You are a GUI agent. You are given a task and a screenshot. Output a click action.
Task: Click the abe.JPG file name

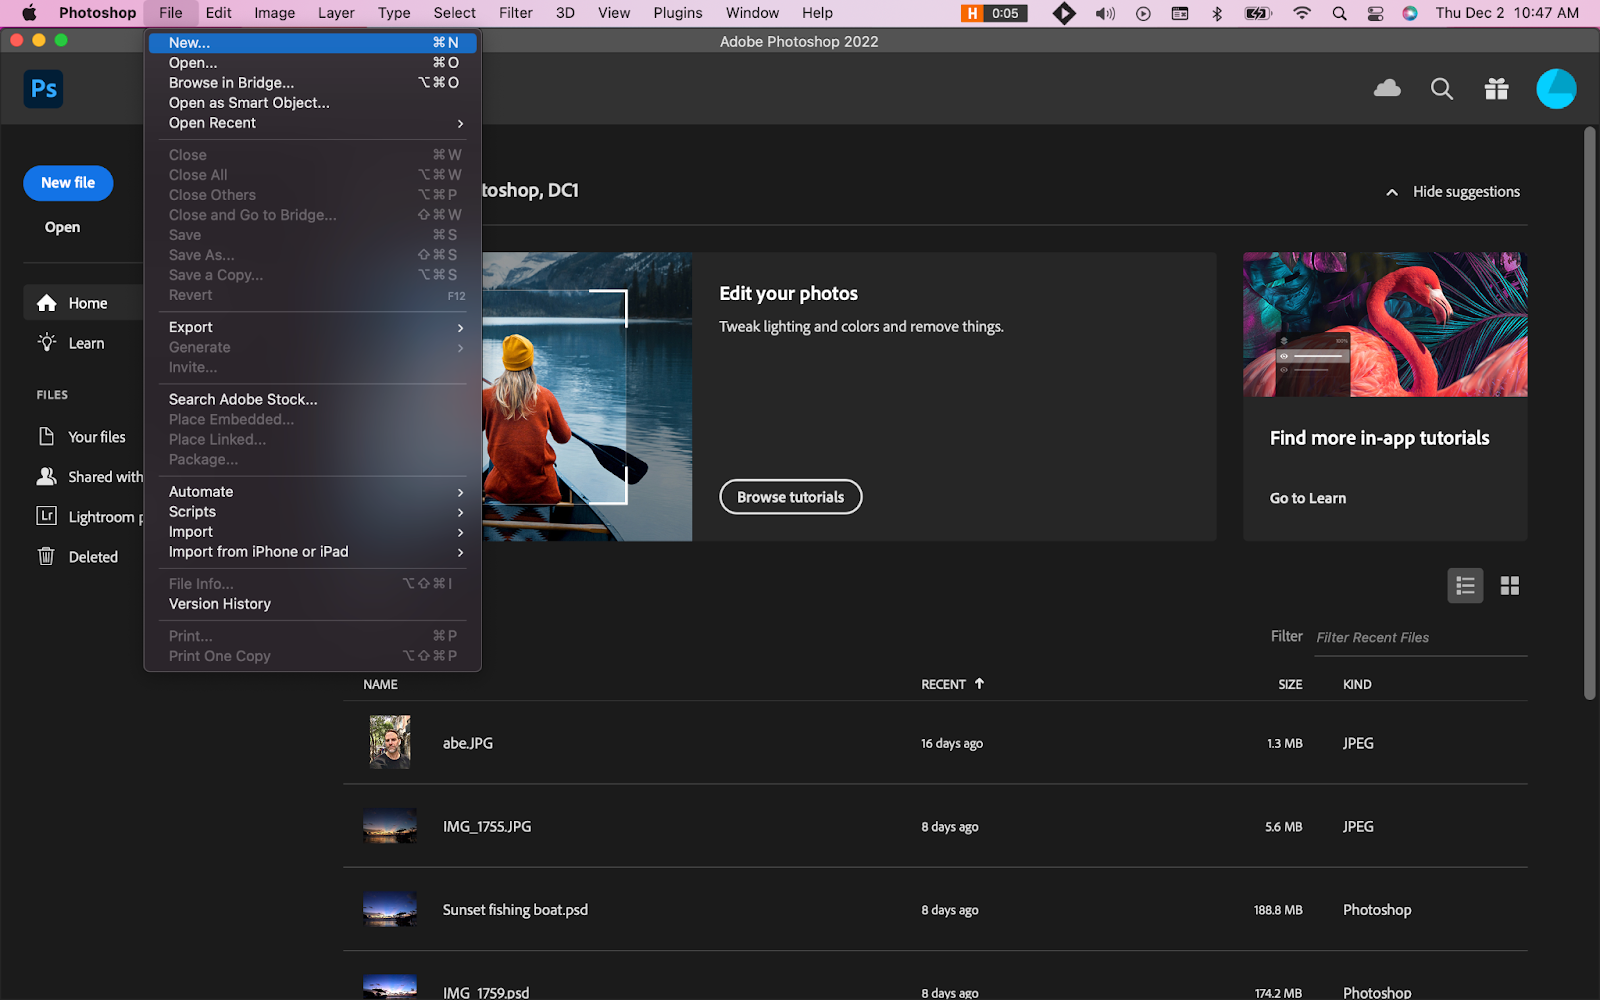468,743
